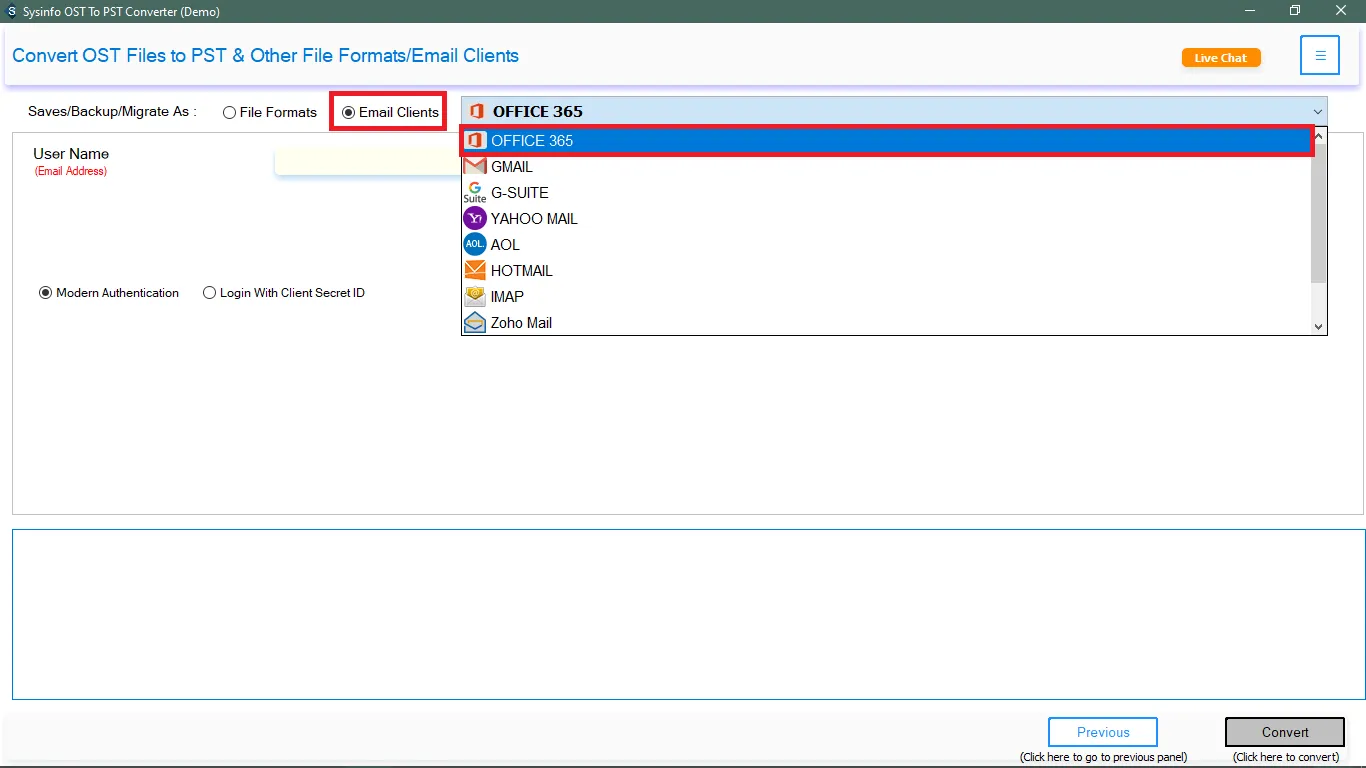Pick IMAP as the migration target
The width and height of the screenshot is (1366, 768).
[x=886, y=297]
